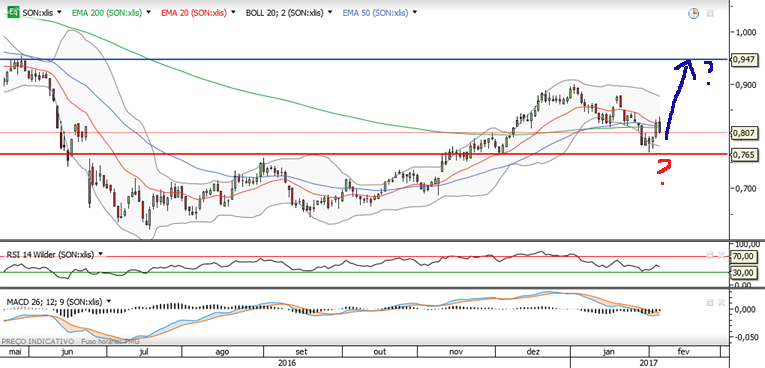
Task: Click the 'set' month on the time axis
Action: (302, 351)
